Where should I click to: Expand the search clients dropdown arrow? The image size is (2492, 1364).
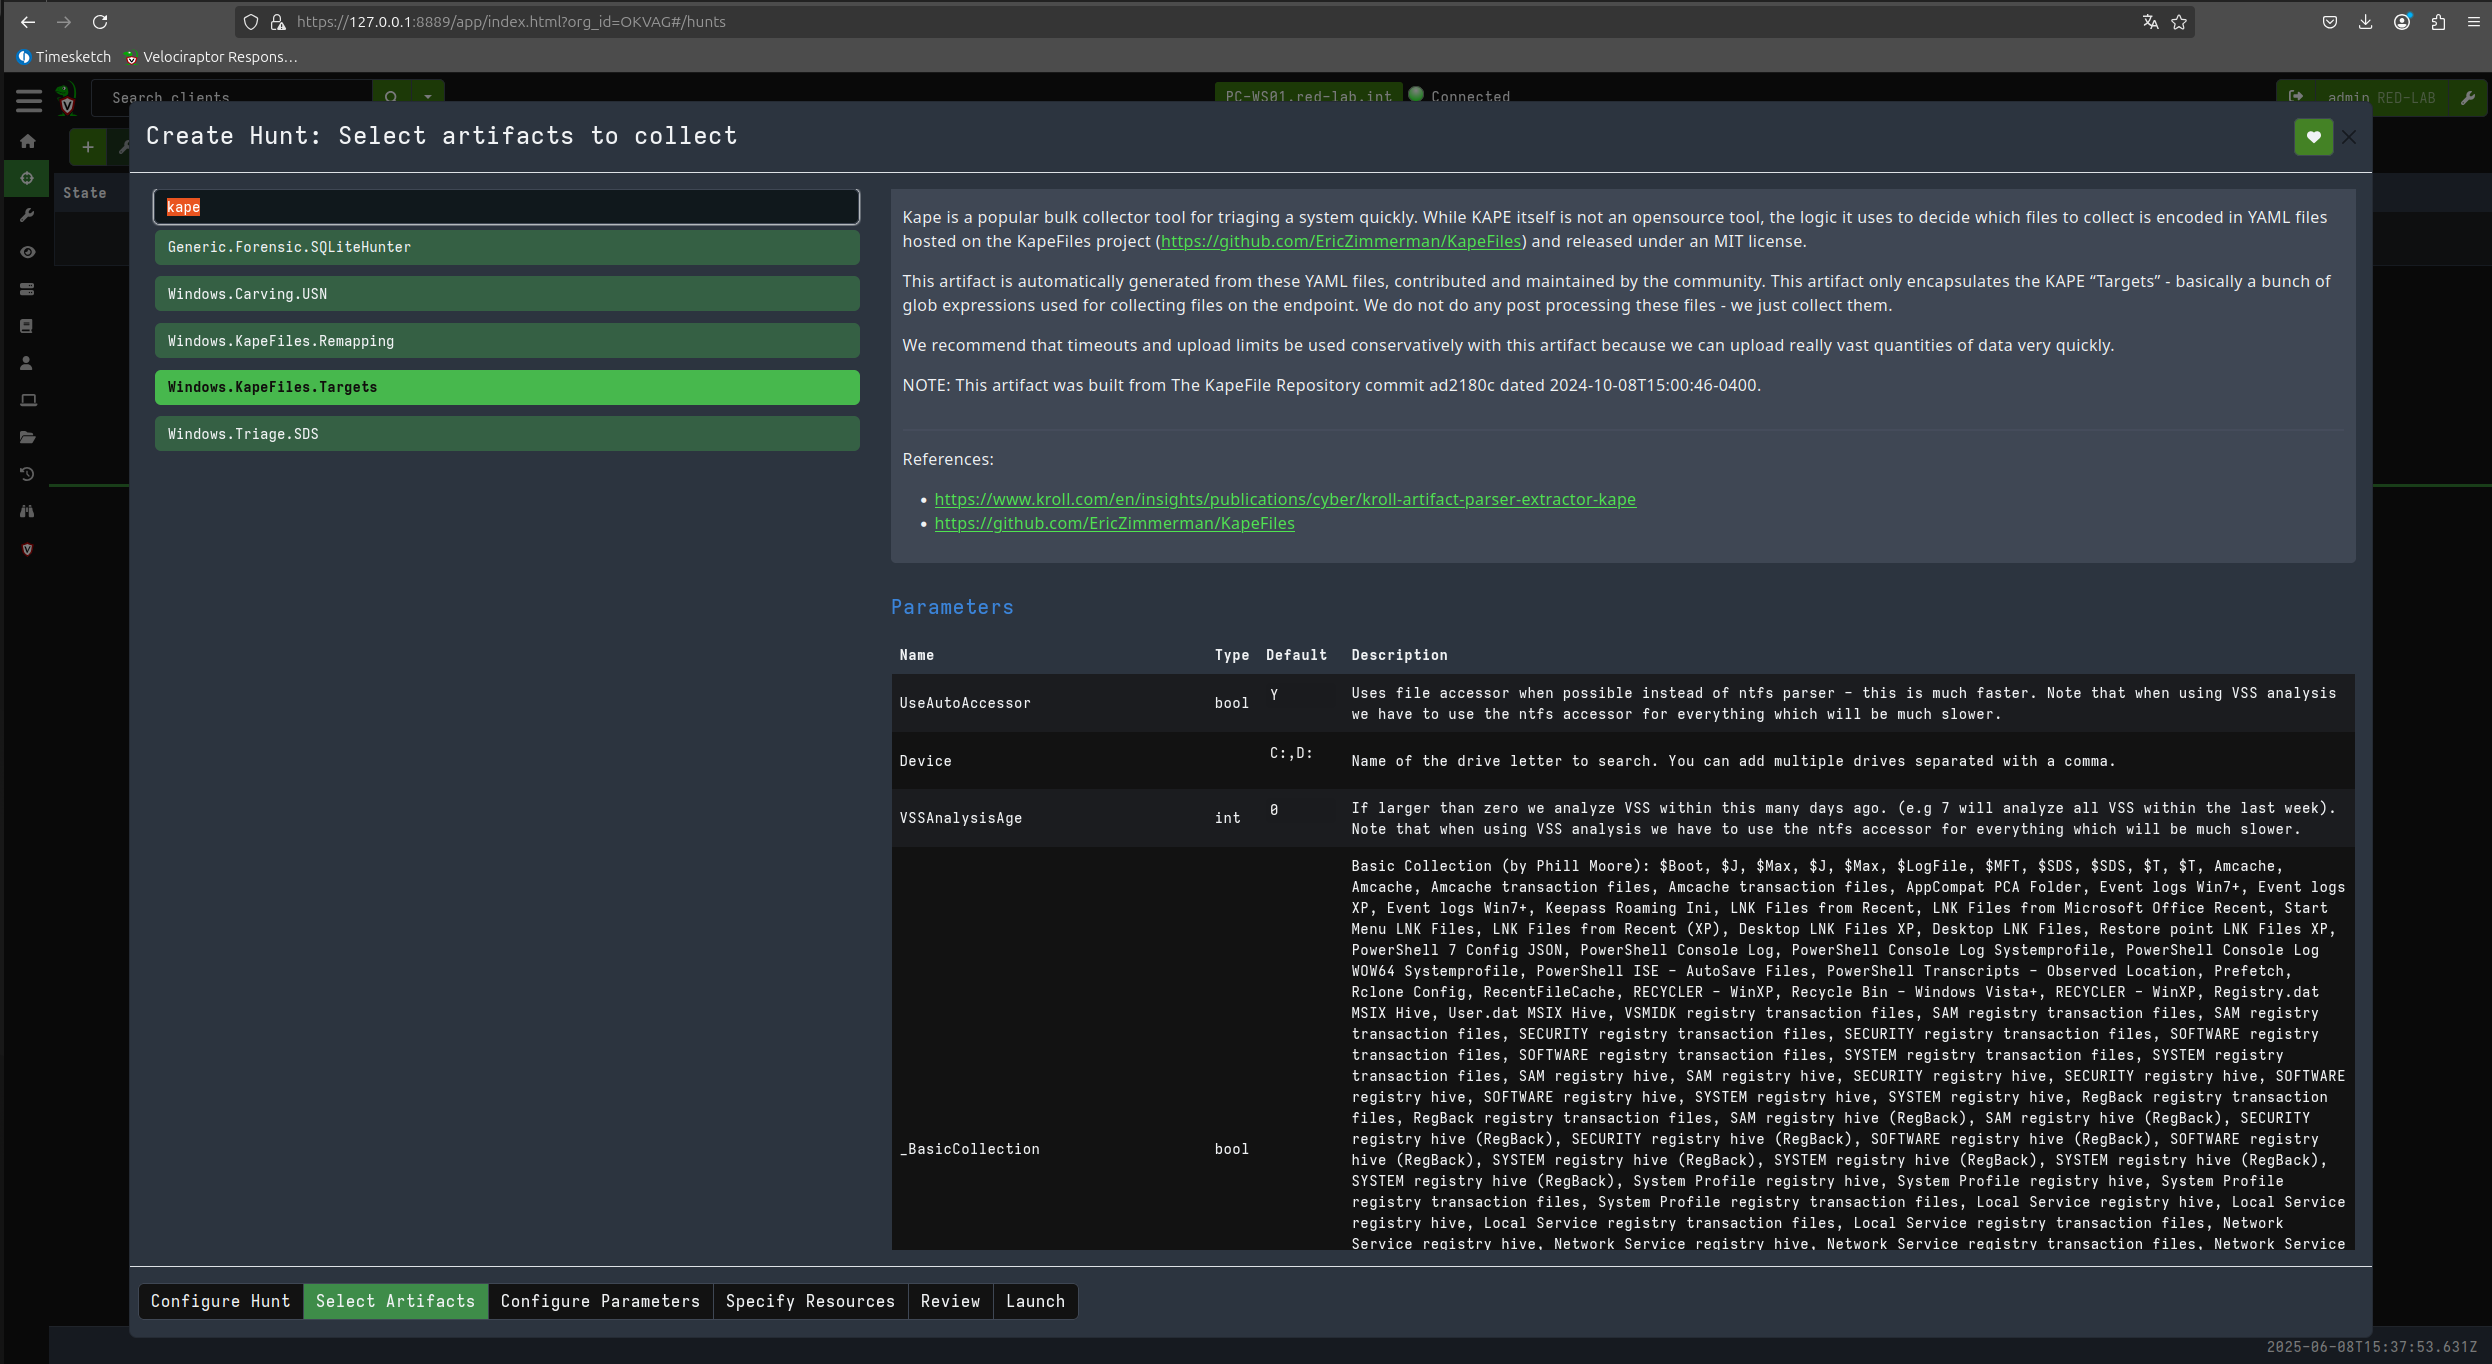[x=428, y=97]
